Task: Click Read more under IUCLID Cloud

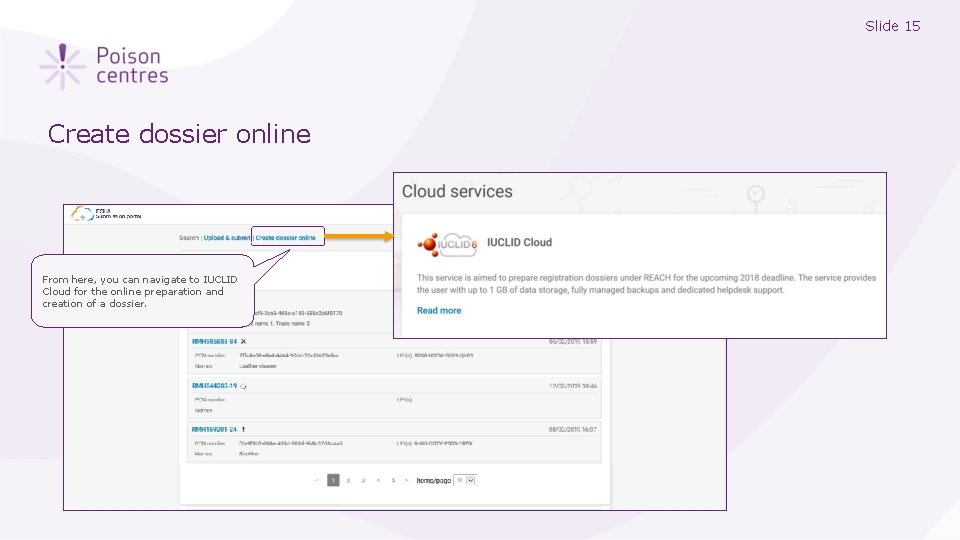Action: click(x=439, y=310)
